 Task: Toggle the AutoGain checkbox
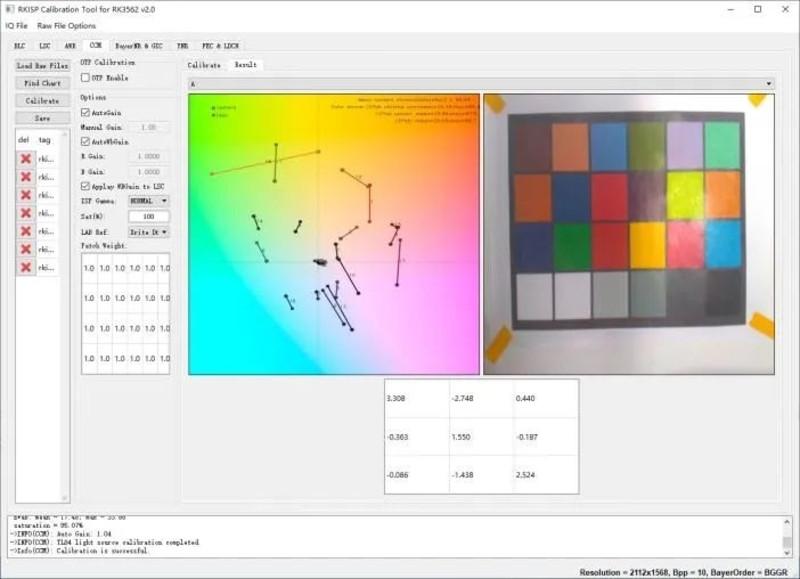point(85,112)
